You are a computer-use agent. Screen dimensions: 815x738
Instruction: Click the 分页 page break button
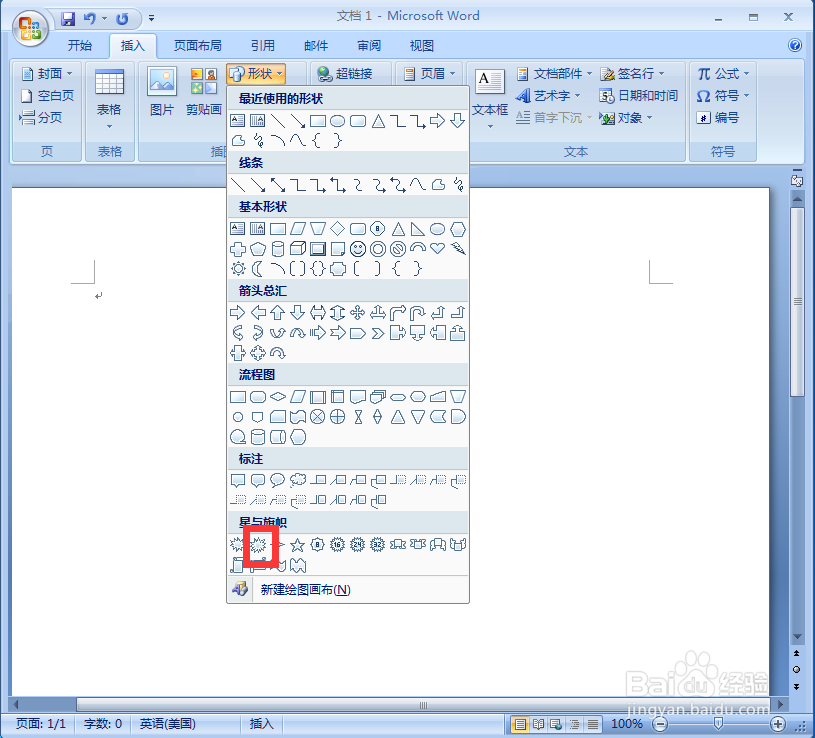41,117
